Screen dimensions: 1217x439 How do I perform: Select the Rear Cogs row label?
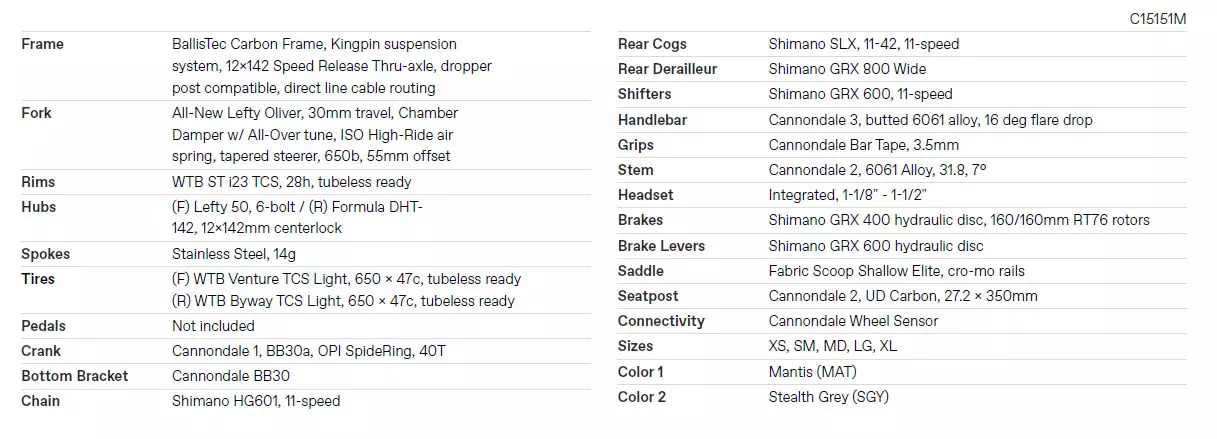(x=652, y=44)
